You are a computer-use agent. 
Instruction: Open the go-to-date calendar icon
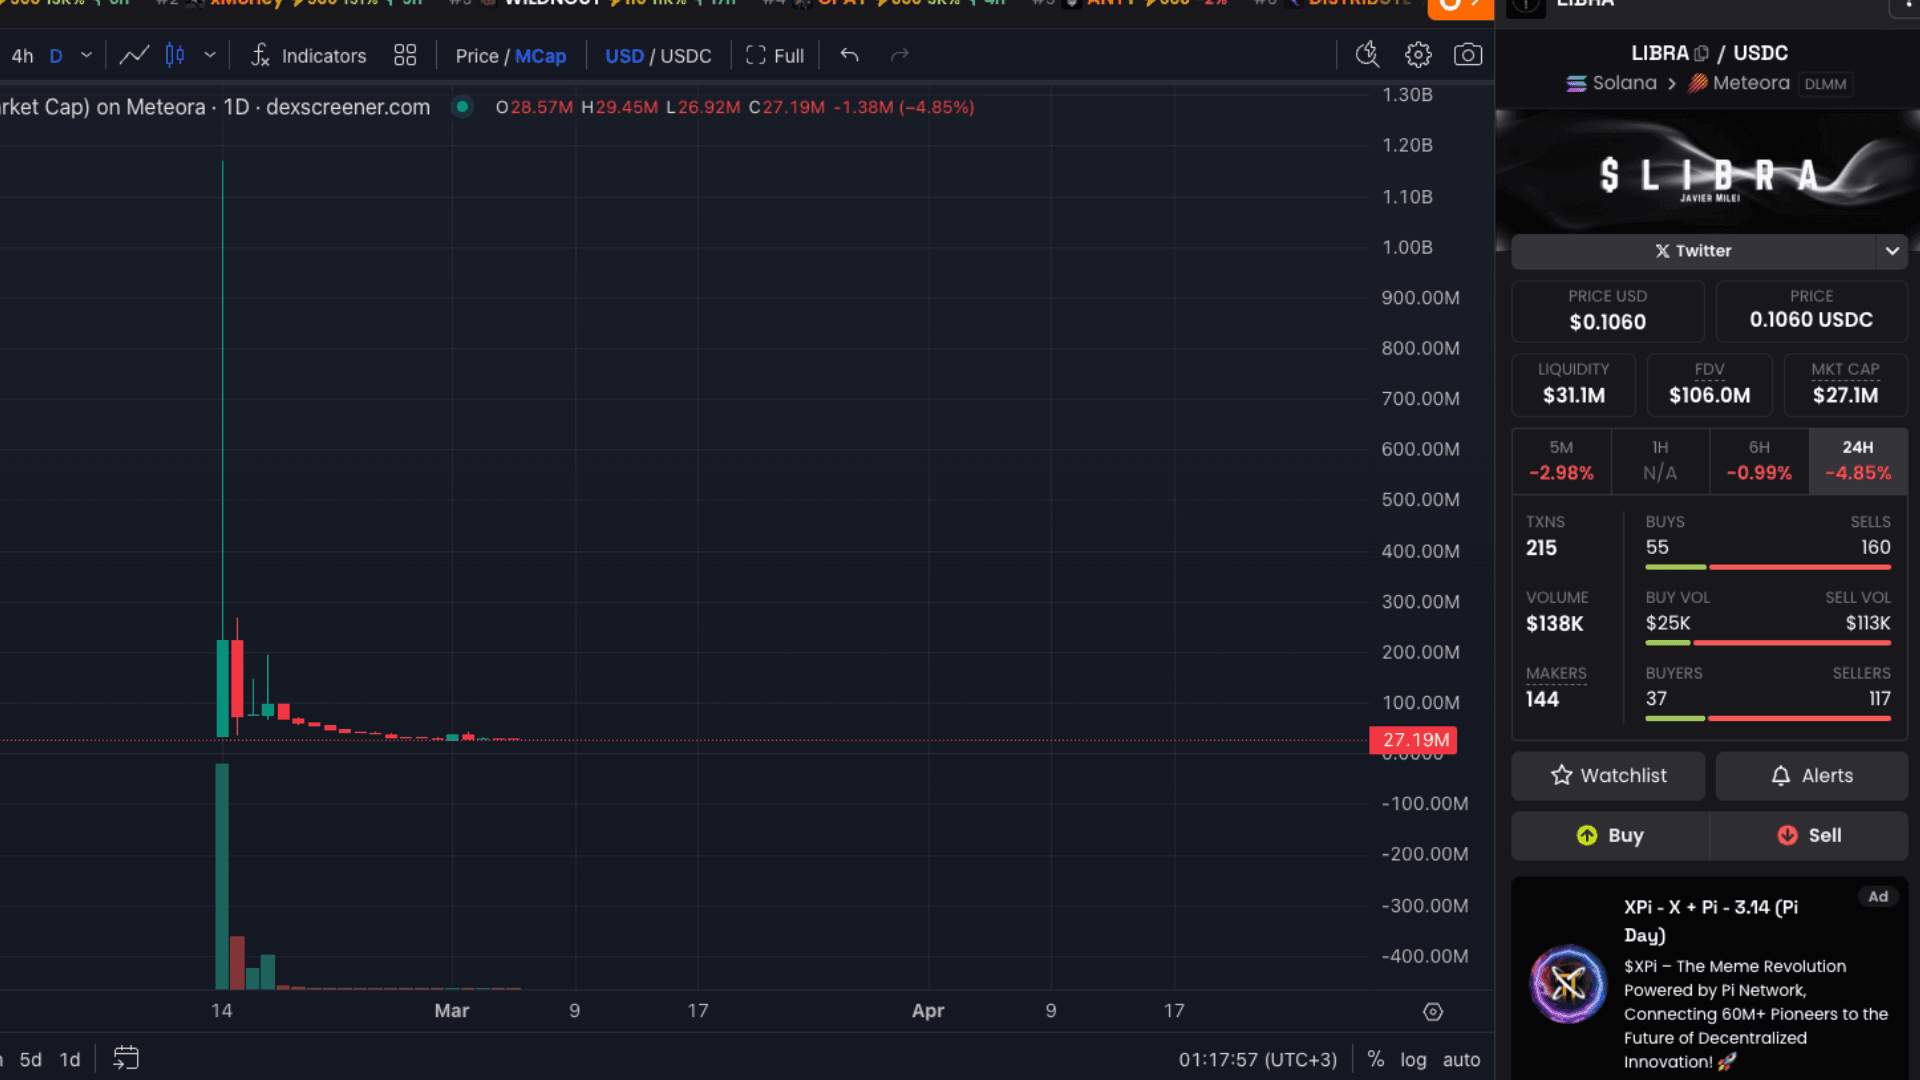[126, 1058]
